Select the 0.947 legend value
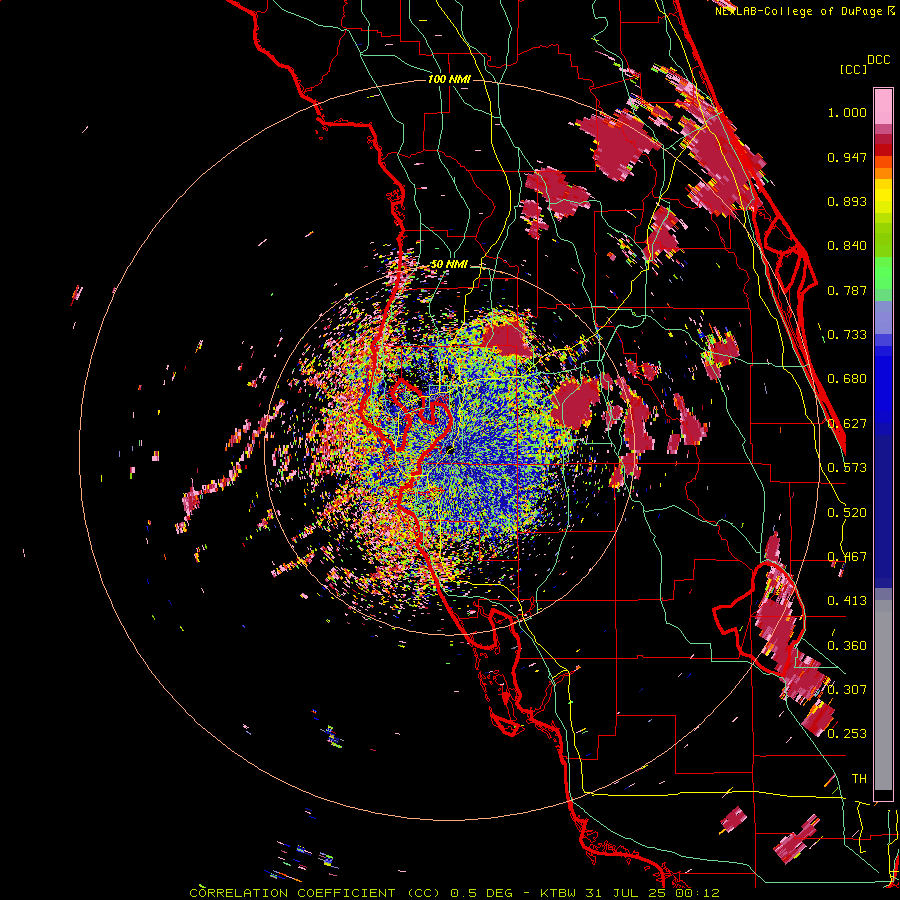The height and width of the screenshot is (900, 900). (847, 157)
